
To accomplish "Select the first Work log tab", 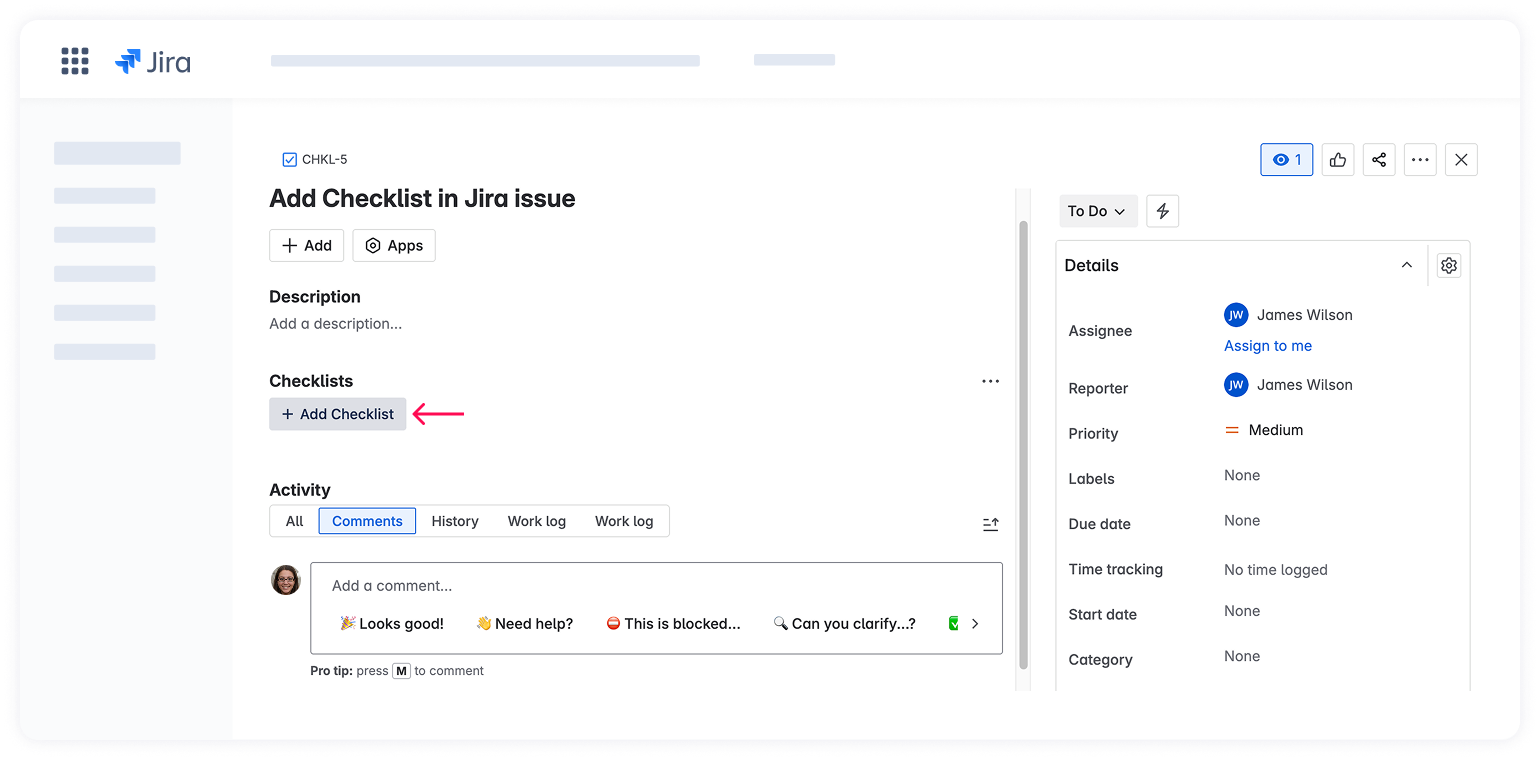I will point(537,521).
